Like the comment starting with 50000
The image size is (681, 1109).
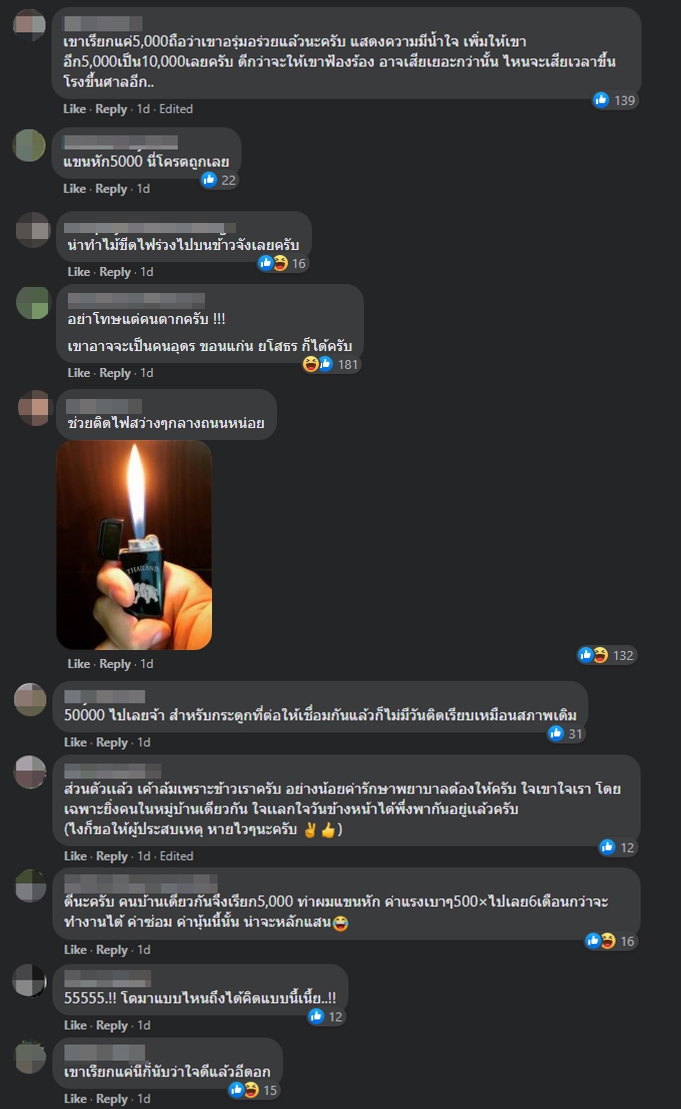point(75,742)
